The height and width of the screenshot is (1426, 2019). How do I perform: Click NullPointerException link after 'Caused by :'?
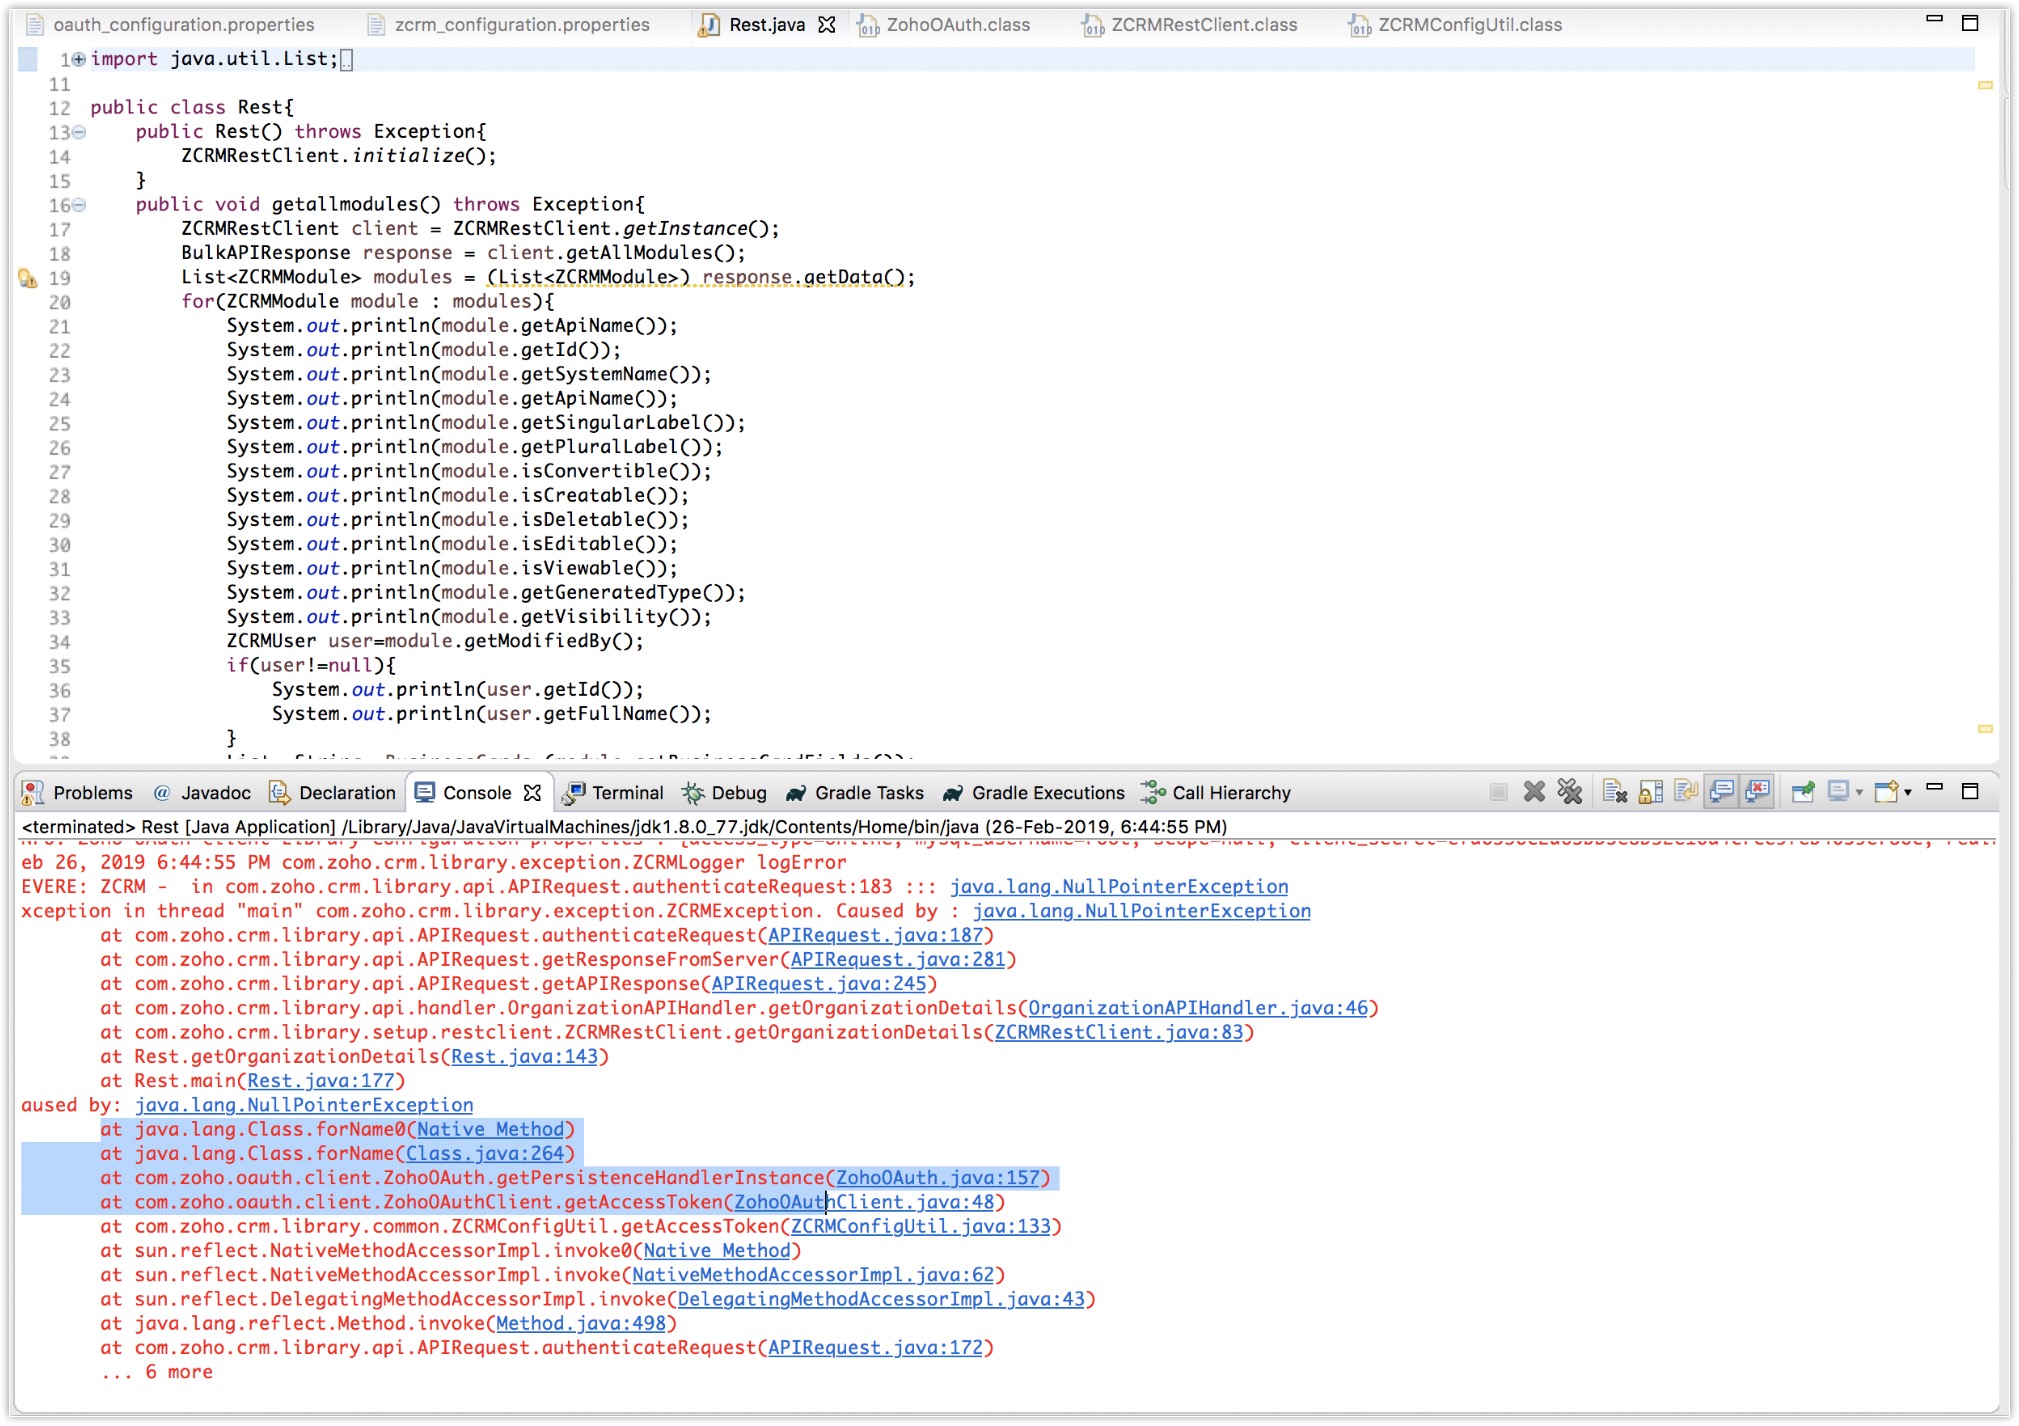[x=1141, y=911]
